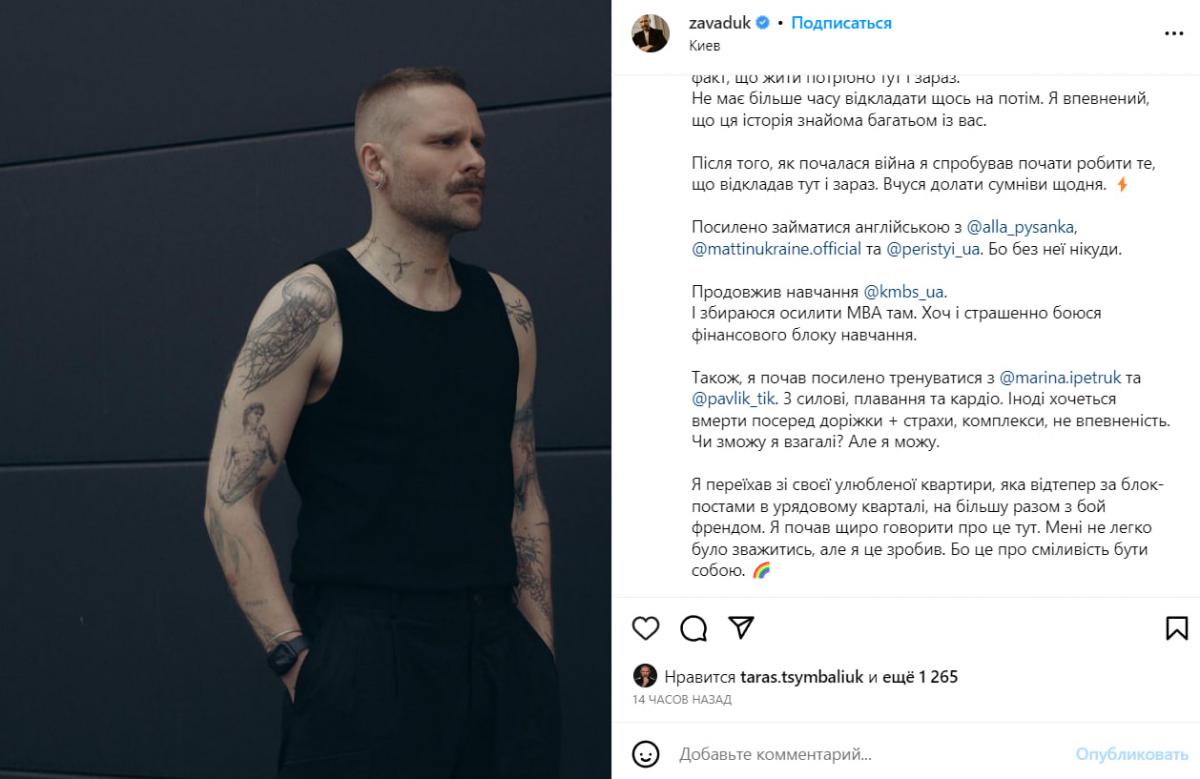The width and height of the screenshot is (1200, 779).
Task: Open the @kmbs_ua mention
Action: pos(903,292)
